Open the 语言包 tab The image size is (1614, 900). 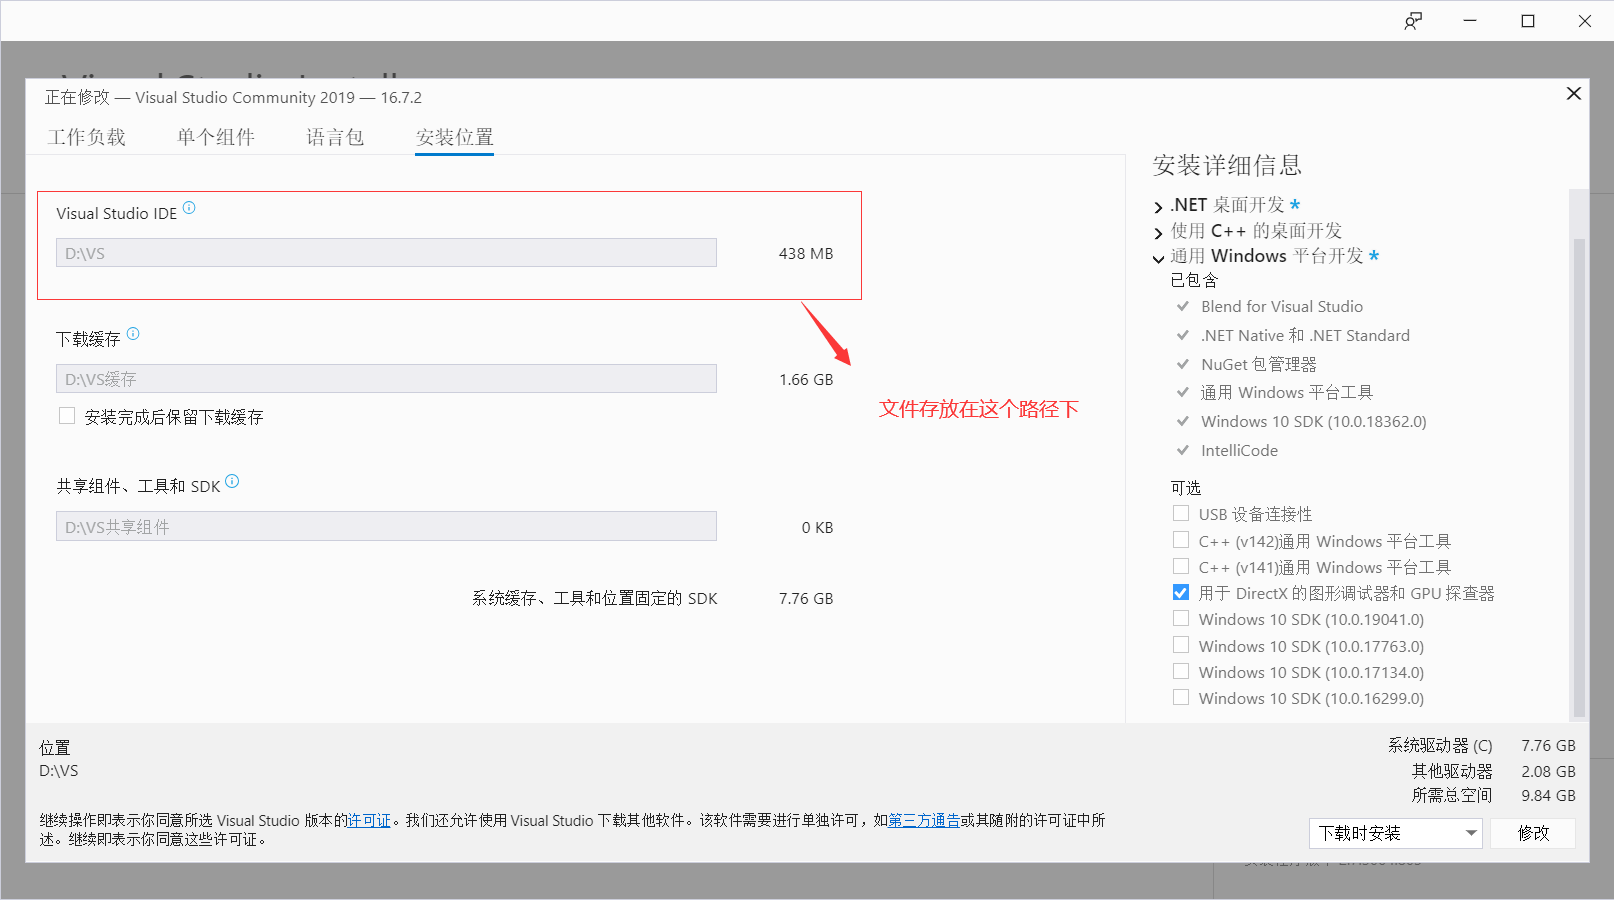(x=335, y=137)
